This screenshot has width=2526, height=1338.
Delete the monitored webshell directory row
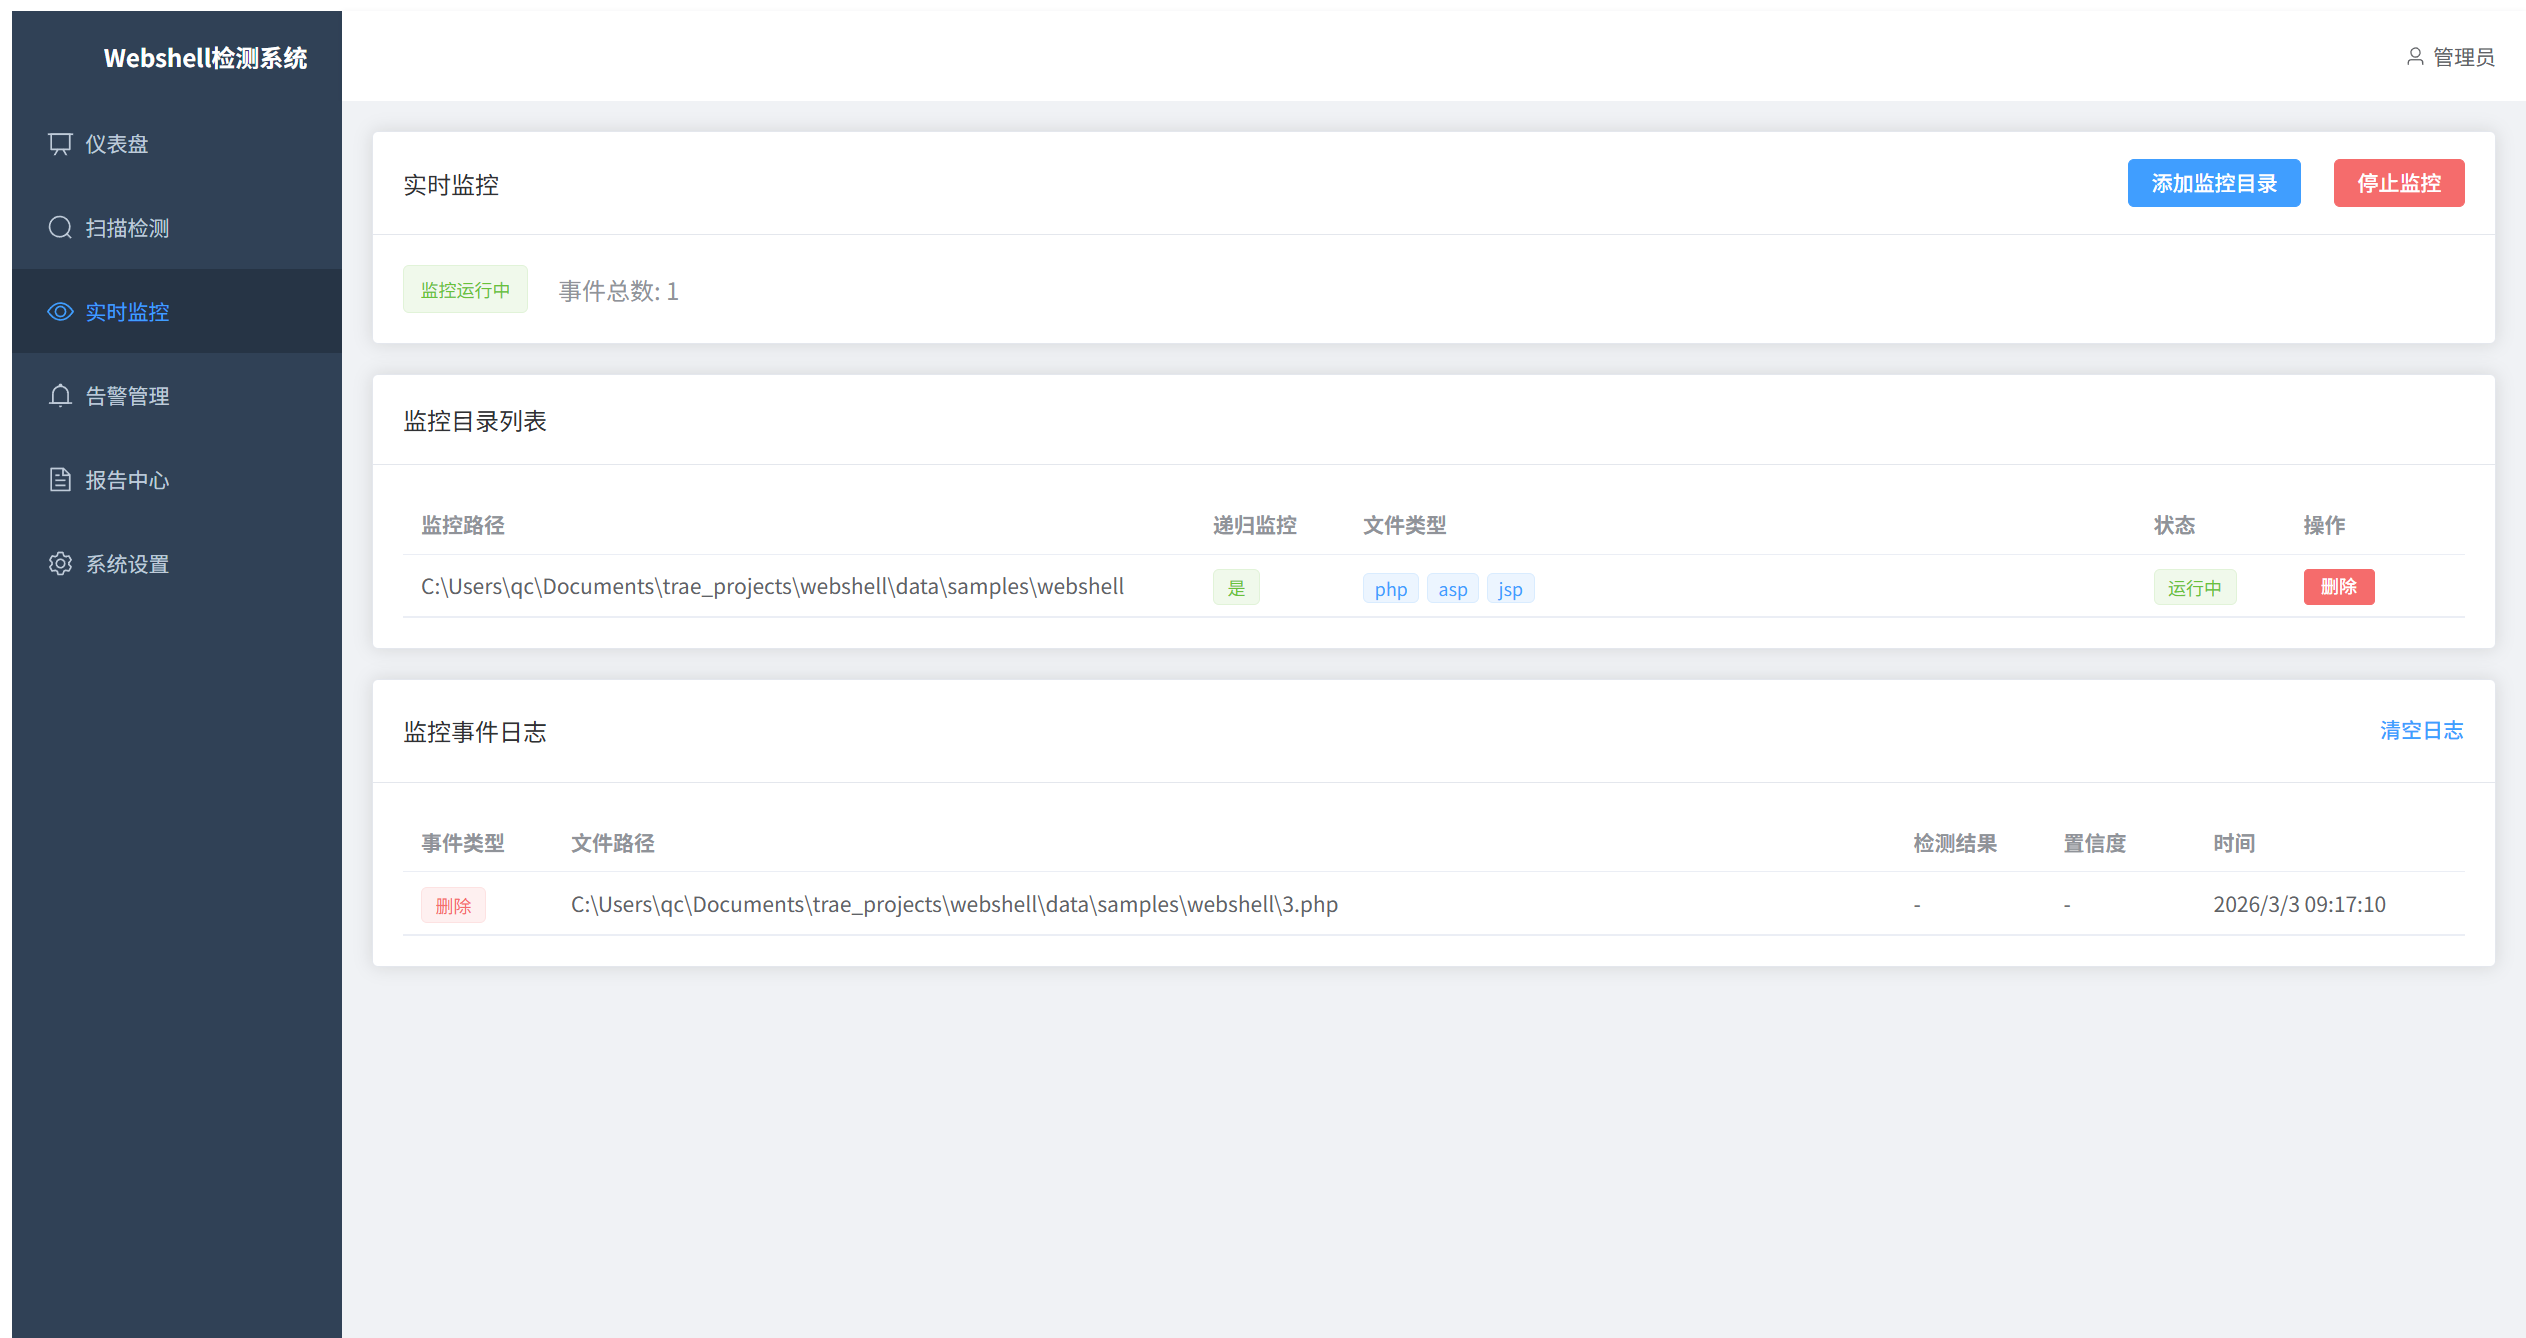(x=2338, y=587)
